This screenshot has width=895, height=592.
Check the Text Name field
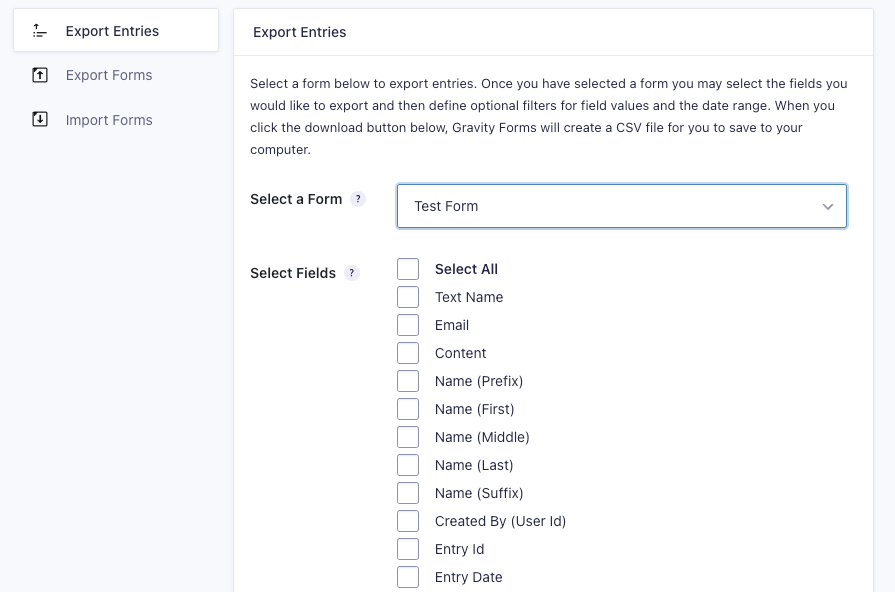pyautogui.click(x=408, y=296)
